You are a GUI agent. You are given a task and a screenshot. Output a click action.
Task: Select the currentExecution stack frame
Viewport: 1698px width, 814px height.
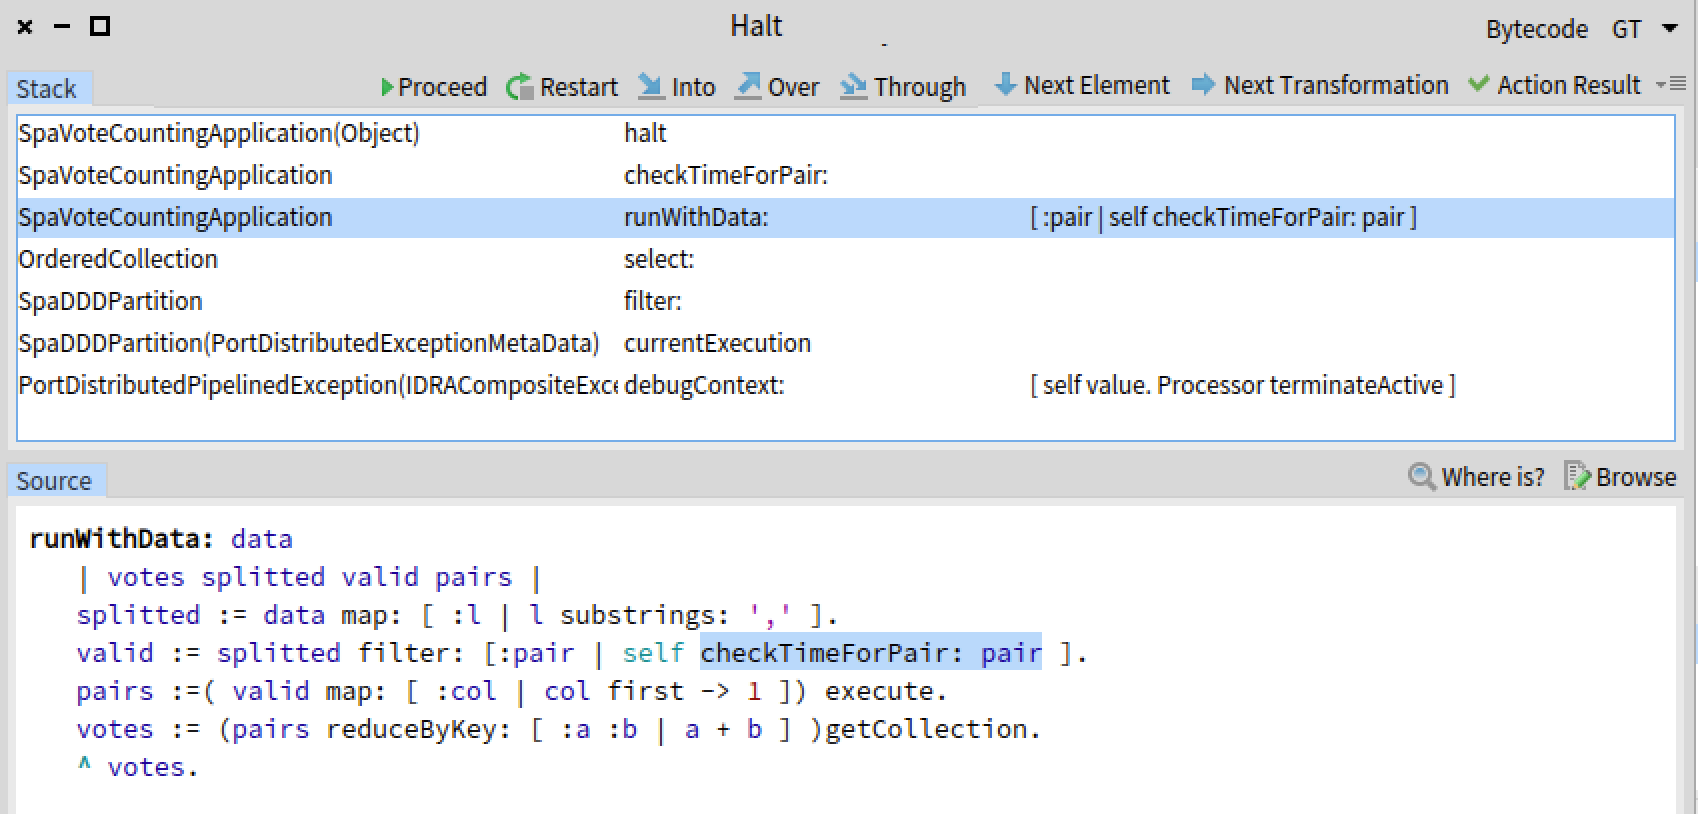coord(845,343)
